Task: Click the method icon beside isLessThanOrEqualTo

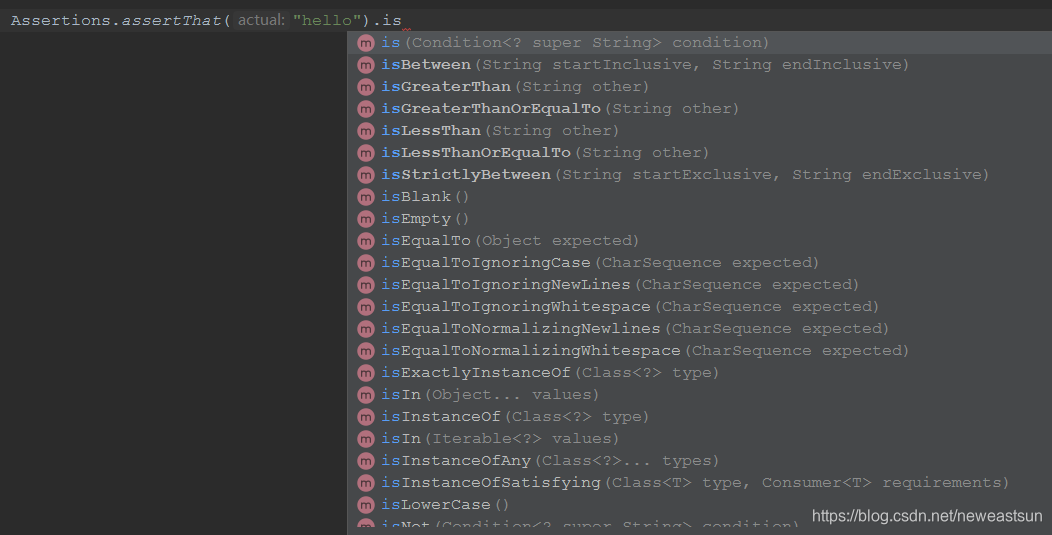Action: coord(366,153)
